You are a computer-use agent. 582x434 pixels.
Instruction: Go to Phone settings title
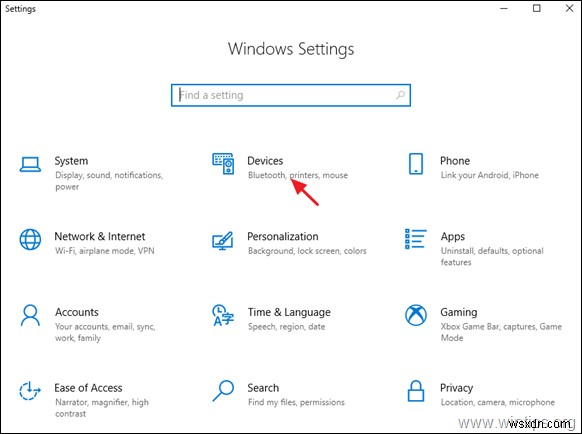pos(455,161)
